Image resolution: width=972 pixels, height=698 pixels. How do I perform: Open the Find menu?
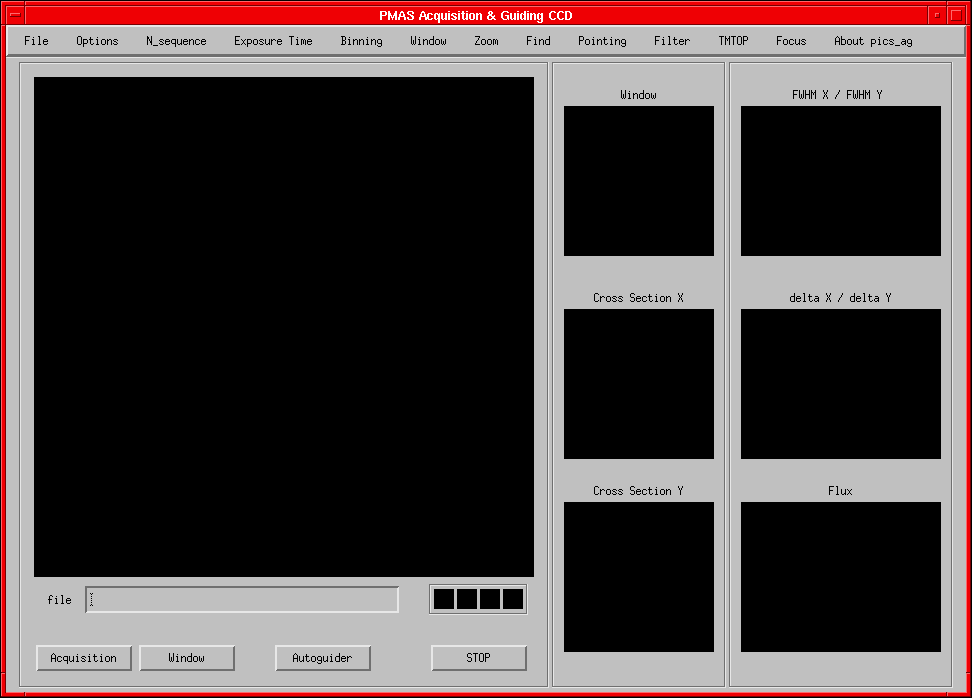pyautogui.click(x=538, y=41)
